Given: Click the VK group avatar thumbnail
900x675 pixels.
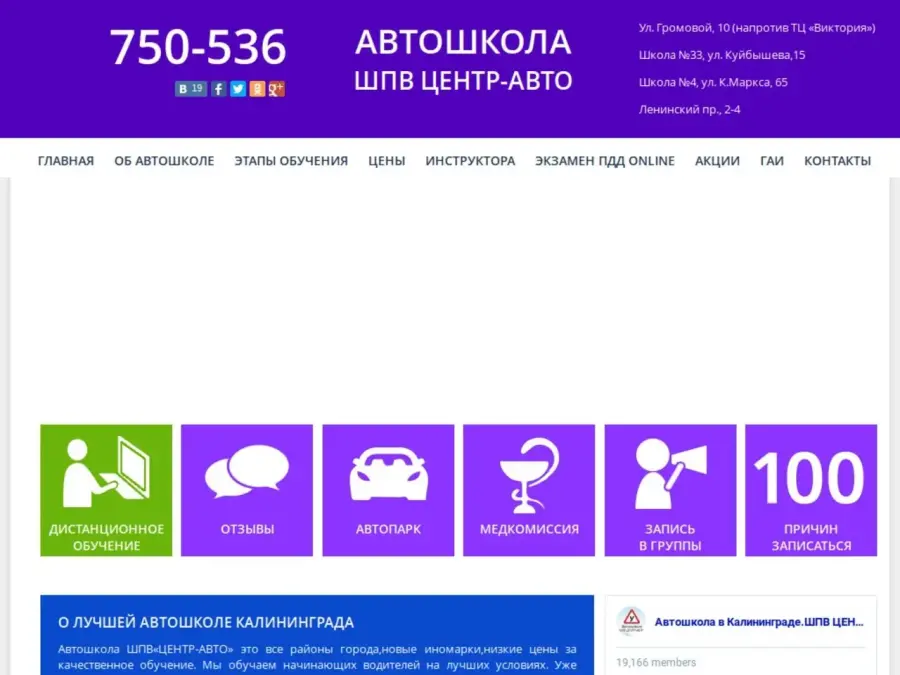Looking at the screenshot, I should [x=631, y=622].
